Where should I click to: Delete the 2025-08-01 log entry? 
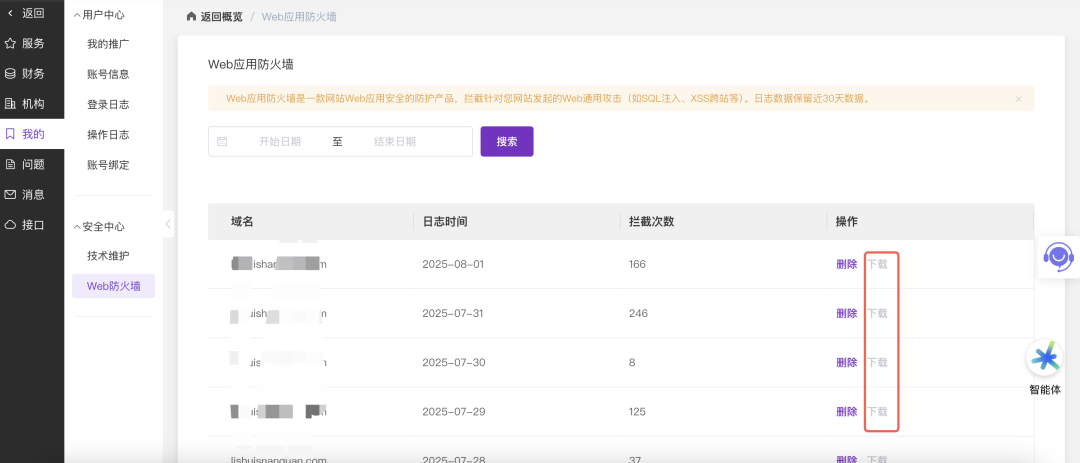[846, 264]
